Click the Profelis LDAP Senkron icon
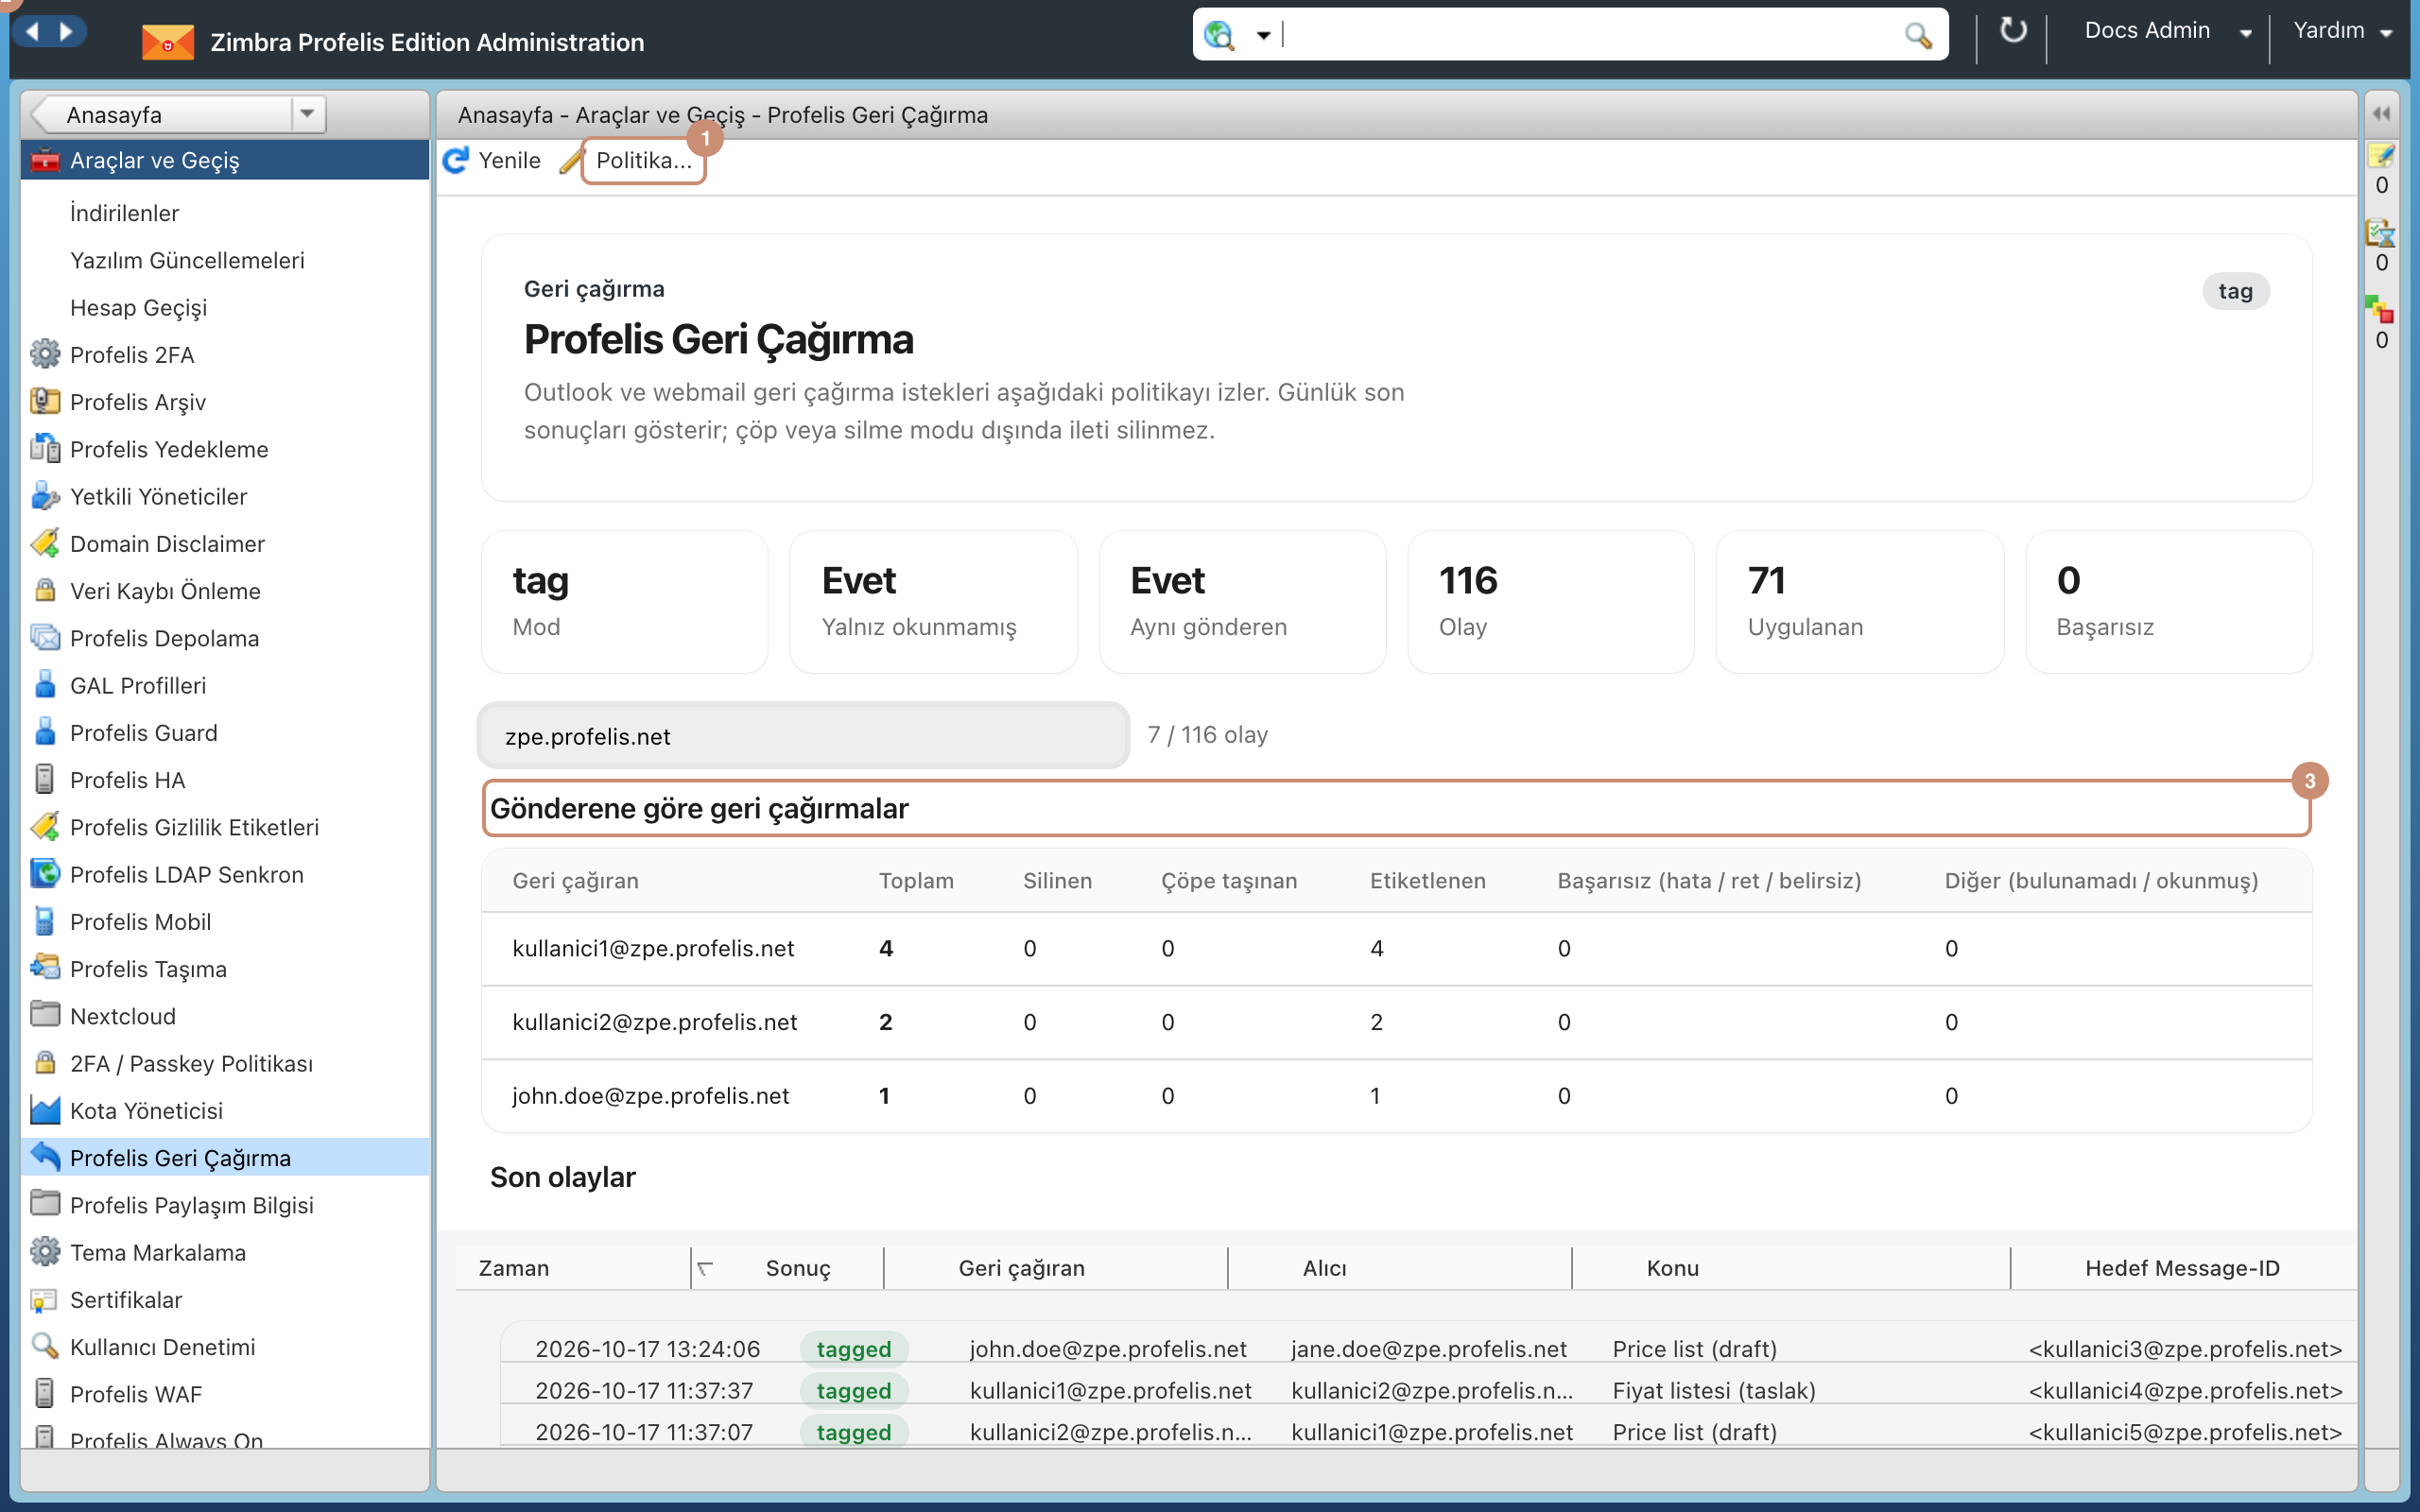Viewport: 2420px width, 1512px height. 45,874
